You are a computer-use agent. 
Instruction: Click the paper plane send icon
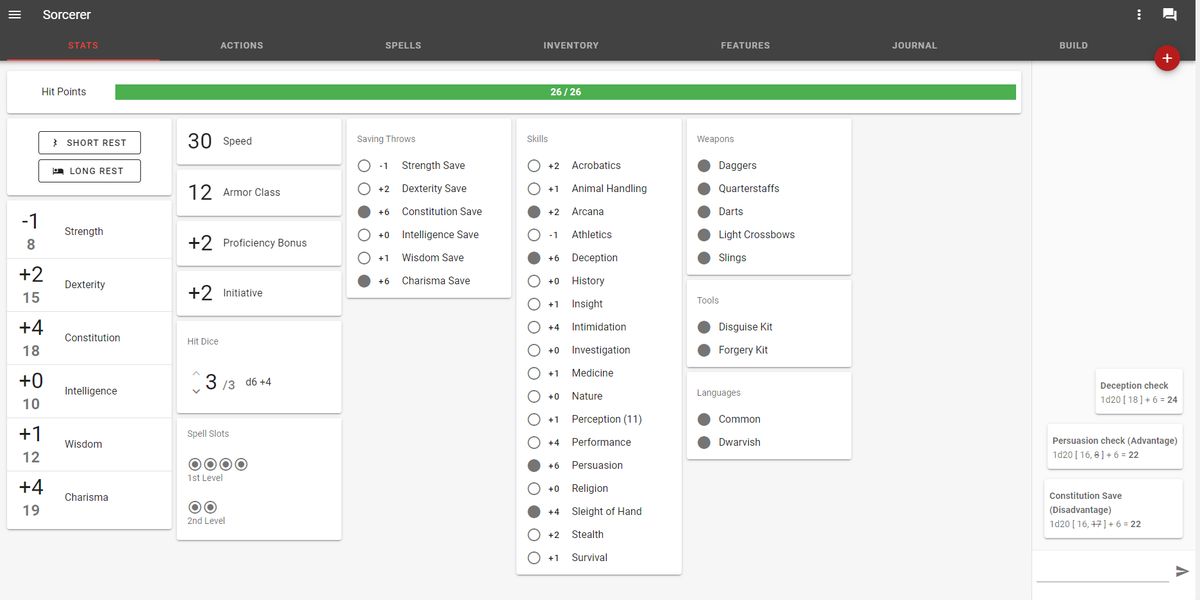pyautogui.click(x=1183, y=570)
